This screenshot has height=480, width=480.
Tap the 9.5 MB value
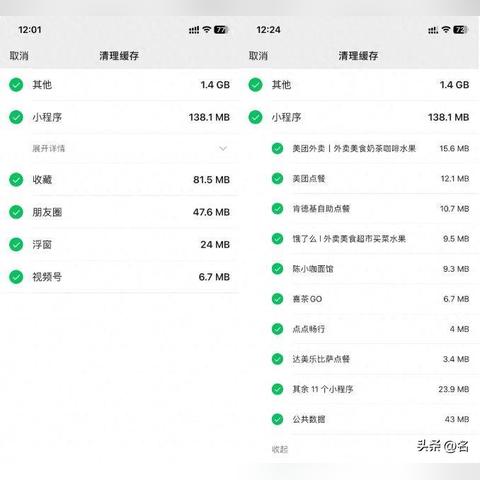456,239
